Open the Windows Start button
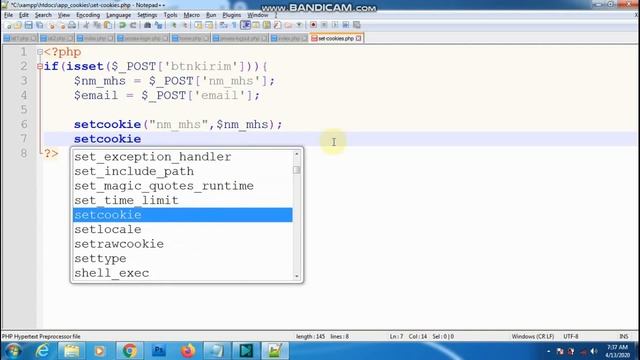The width and height of the screenshot is (640, 360). (13, 351)
